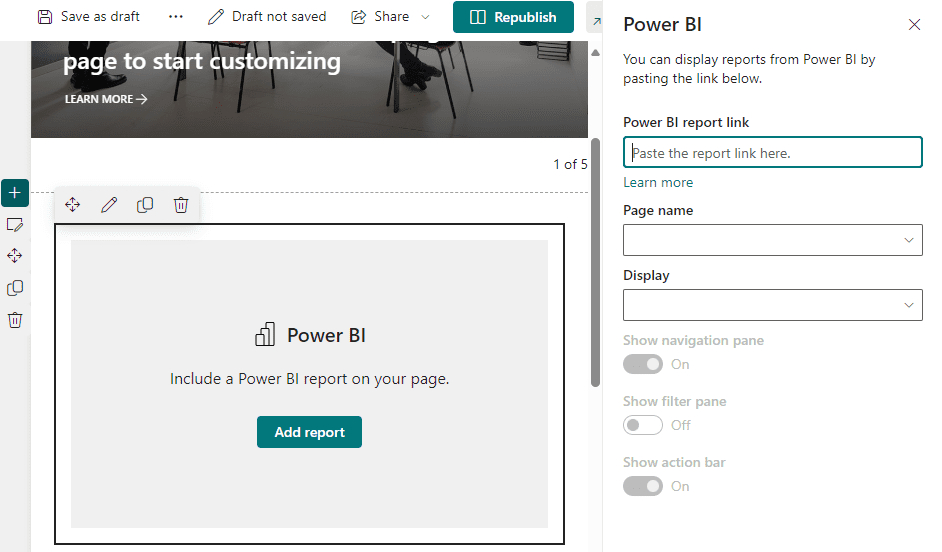Open the Page name dropdown

click(x=772, y=240)
